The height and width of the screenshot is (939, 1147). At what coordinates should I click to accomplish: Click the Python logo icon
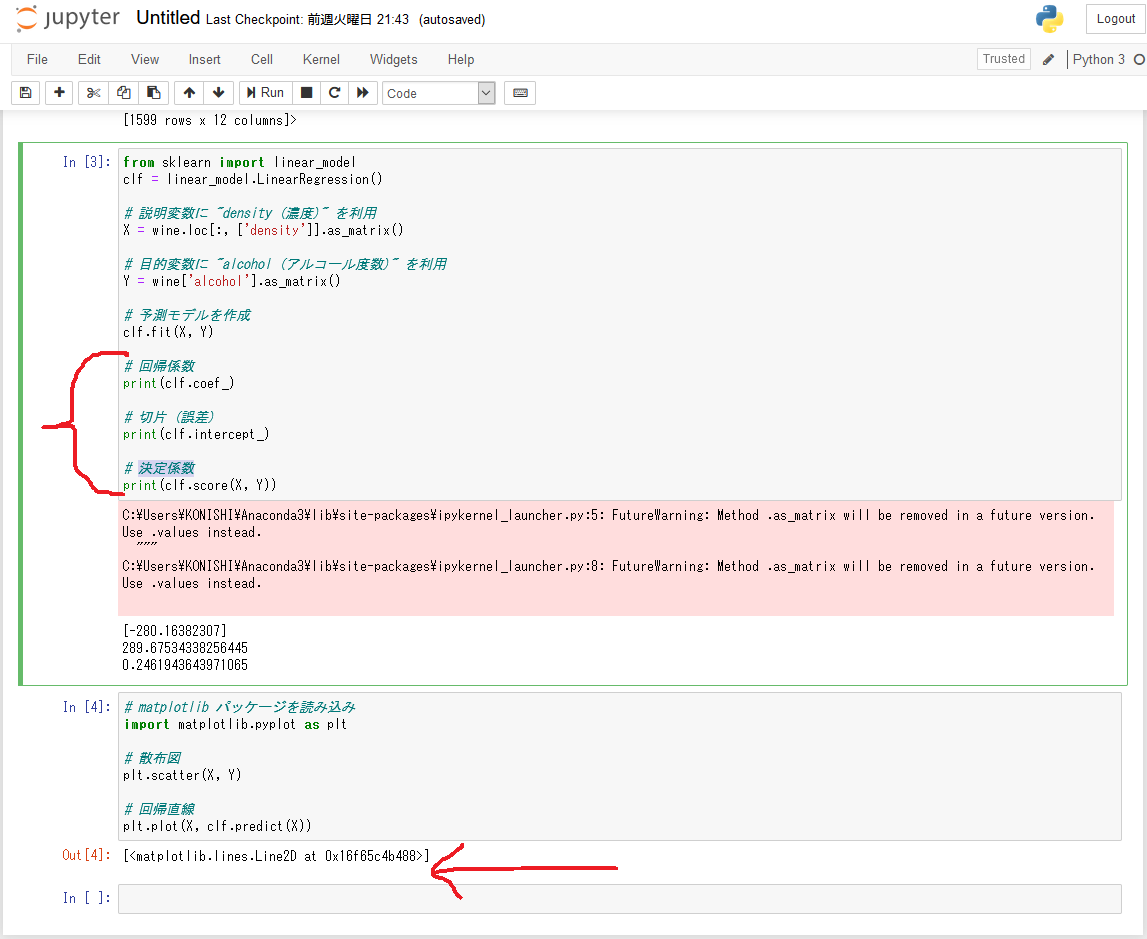tap(1050, 19)
